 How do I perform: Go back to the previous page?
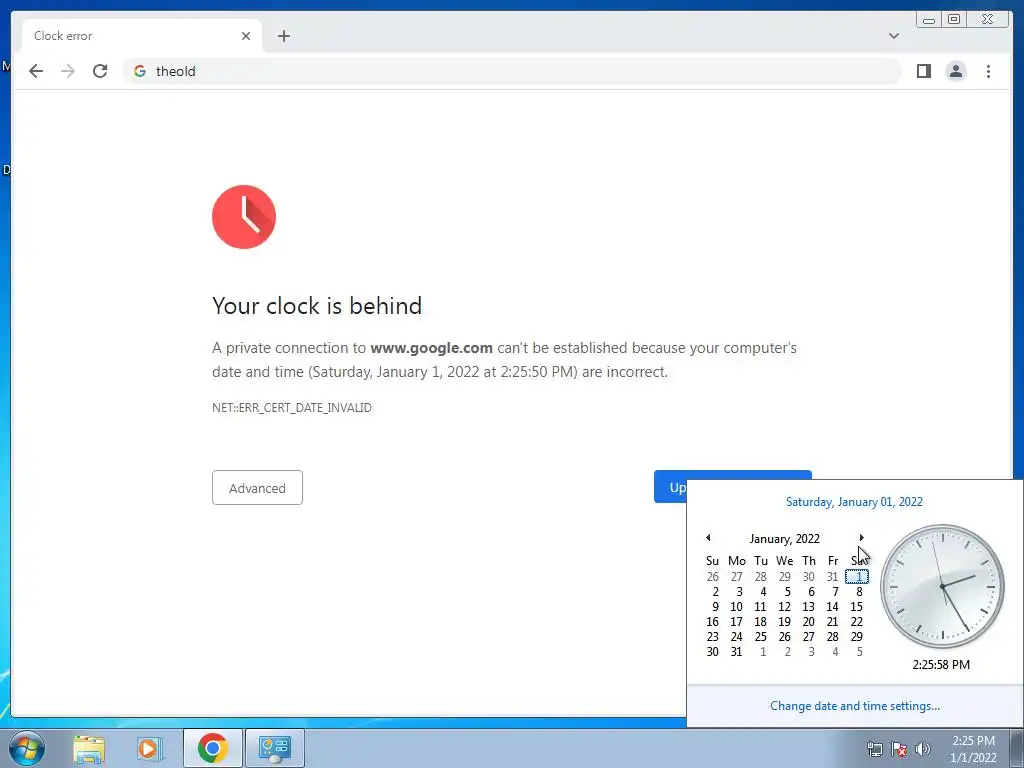pos(36,71)
